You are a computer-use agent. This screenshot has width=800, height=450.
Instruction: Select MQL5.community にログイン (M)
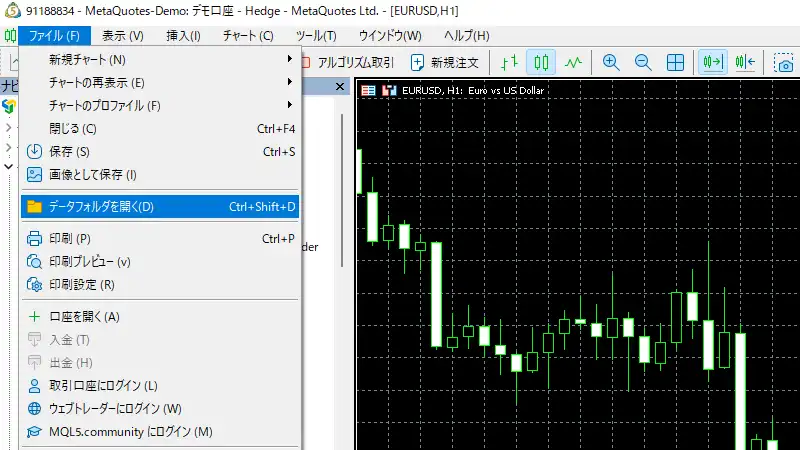160,431
